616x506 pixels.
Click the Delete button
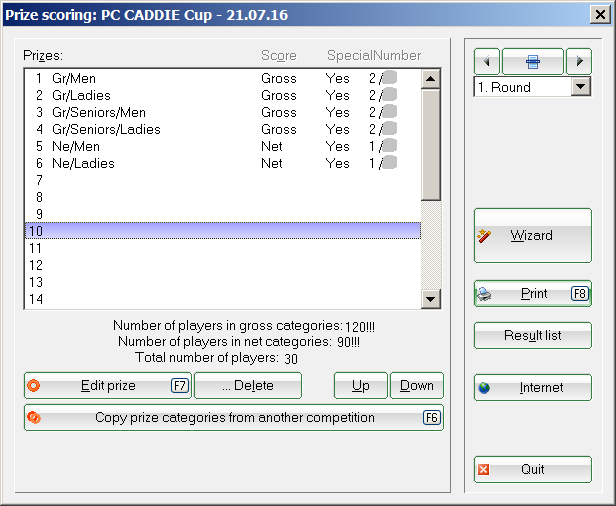point(248,386)
